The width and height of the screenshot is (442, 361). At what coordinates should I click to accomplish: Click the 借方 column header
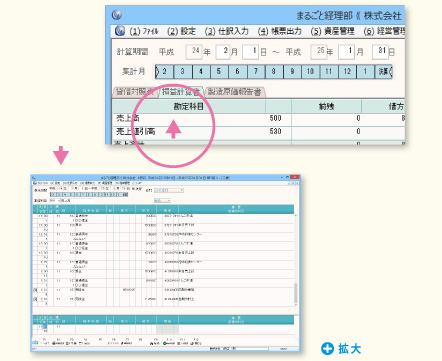pyautogui.click(x=383, y=106)
